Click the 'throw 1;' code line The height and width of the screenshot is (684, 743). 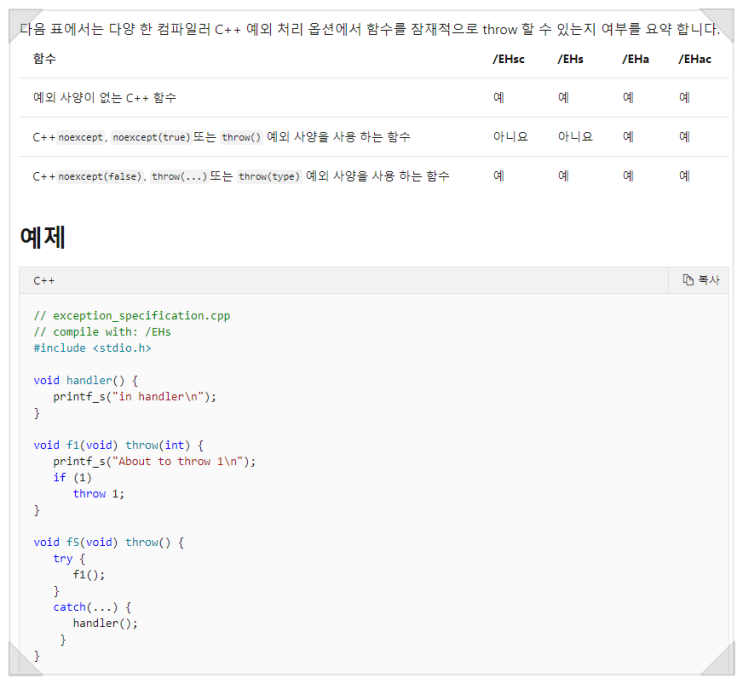tap(99, 494)
